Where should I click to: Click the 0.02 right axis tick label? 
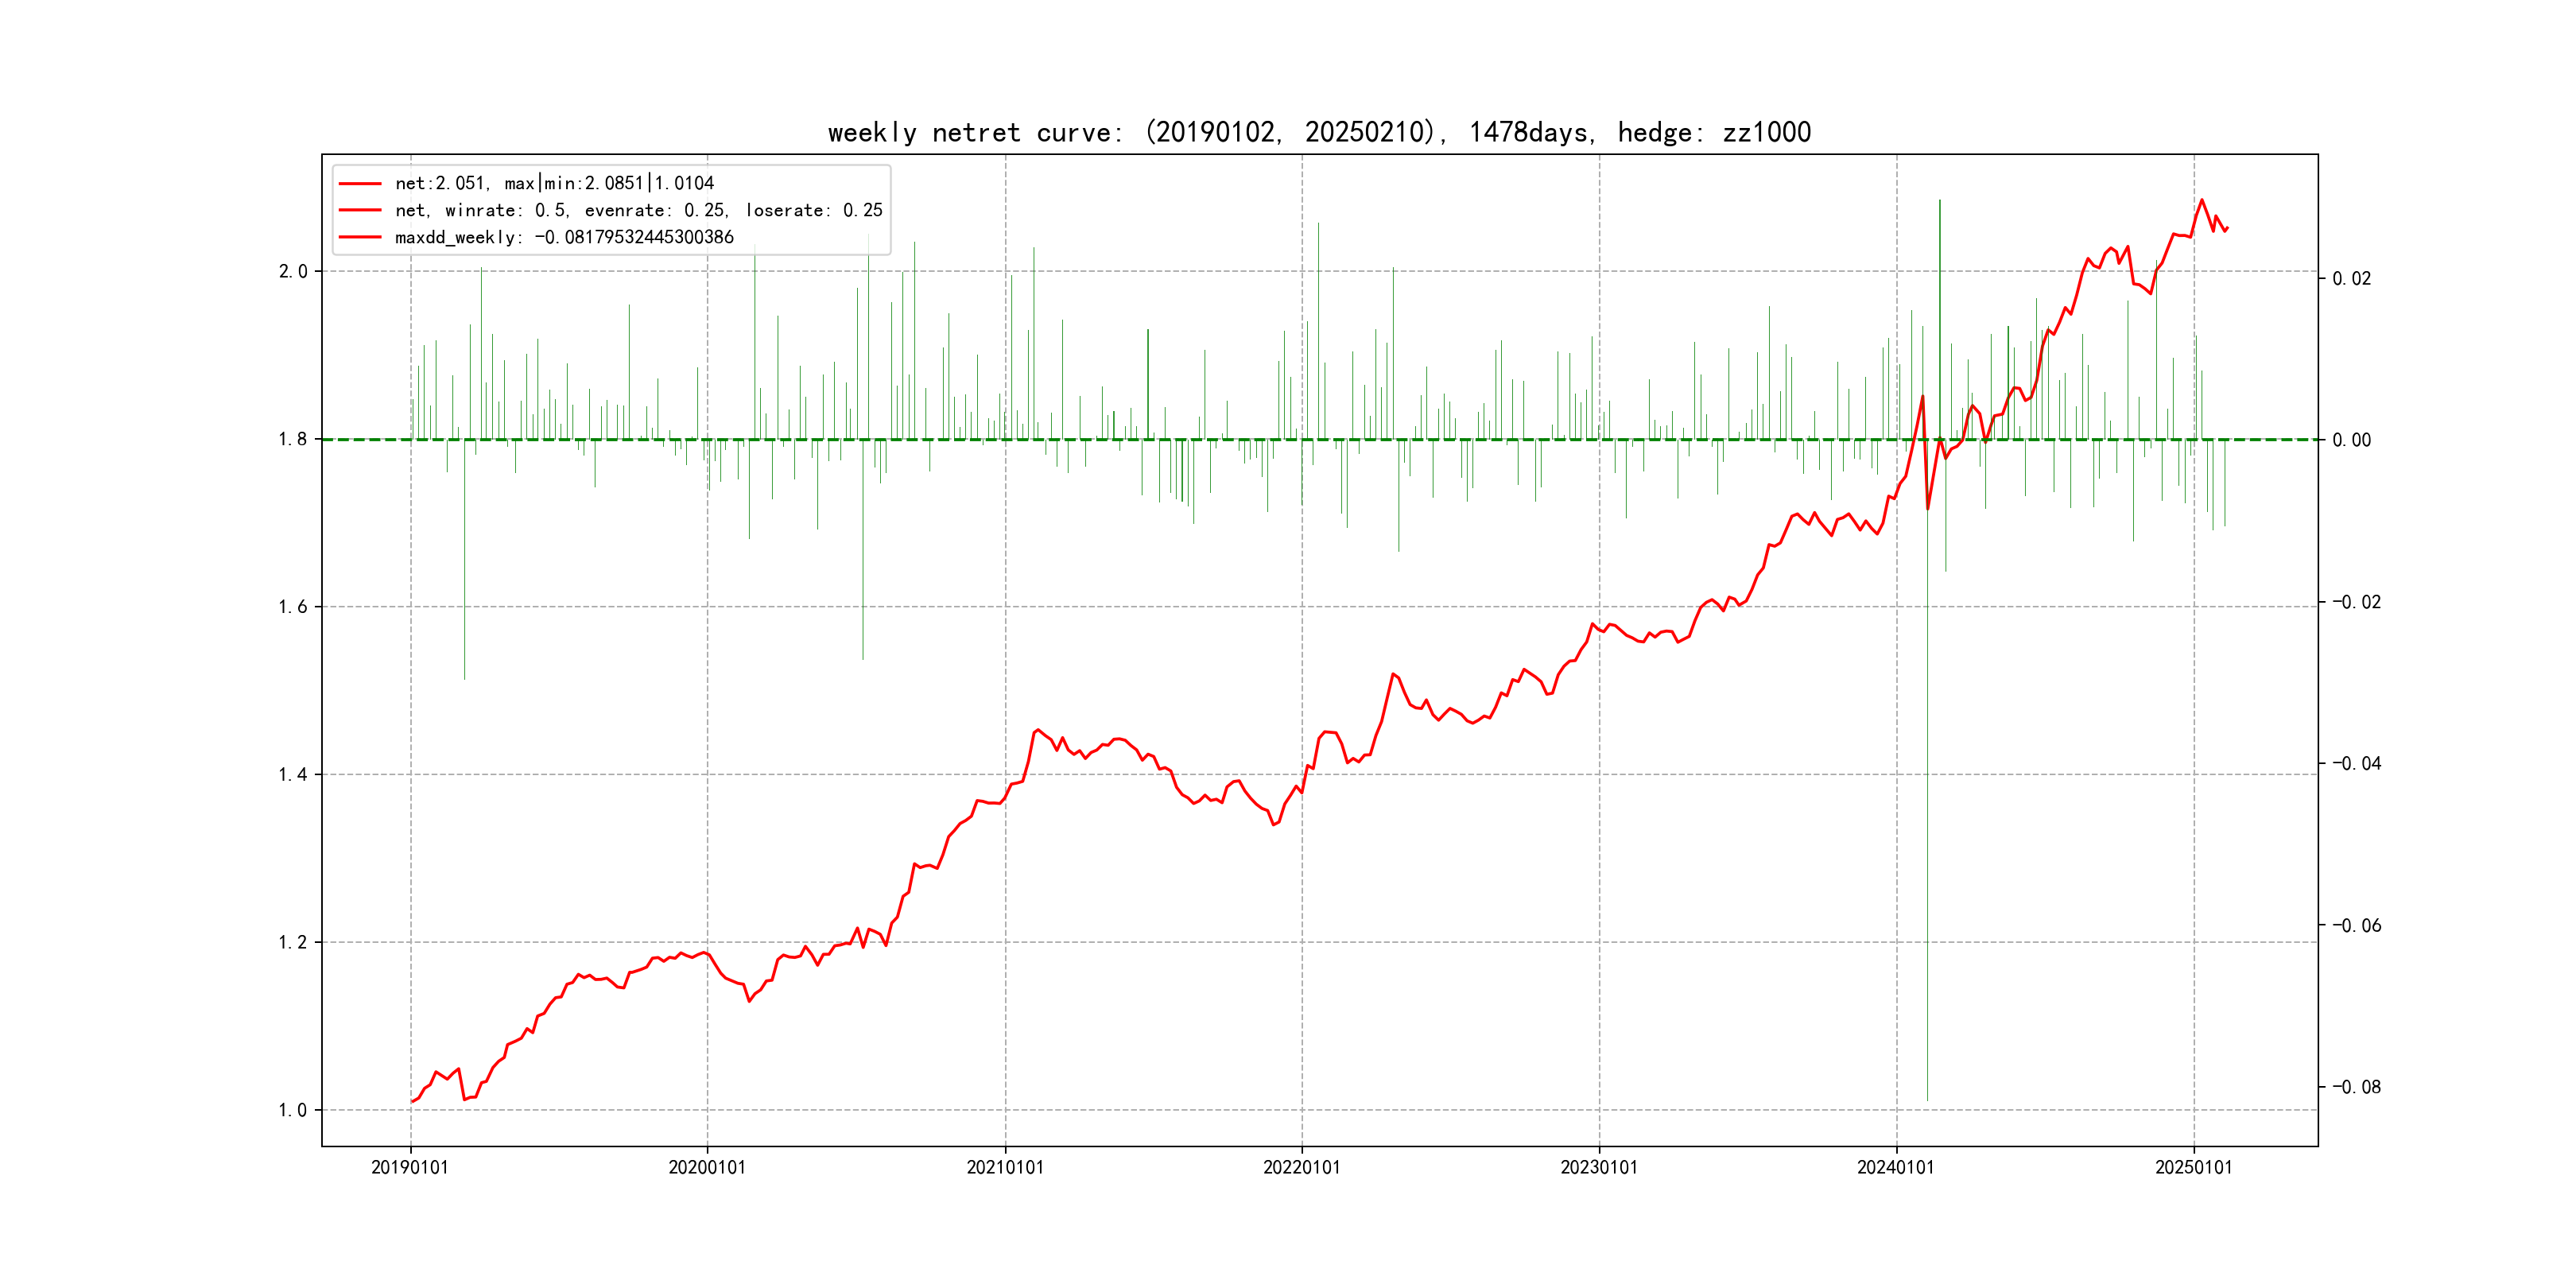(x=2351, y=279)
